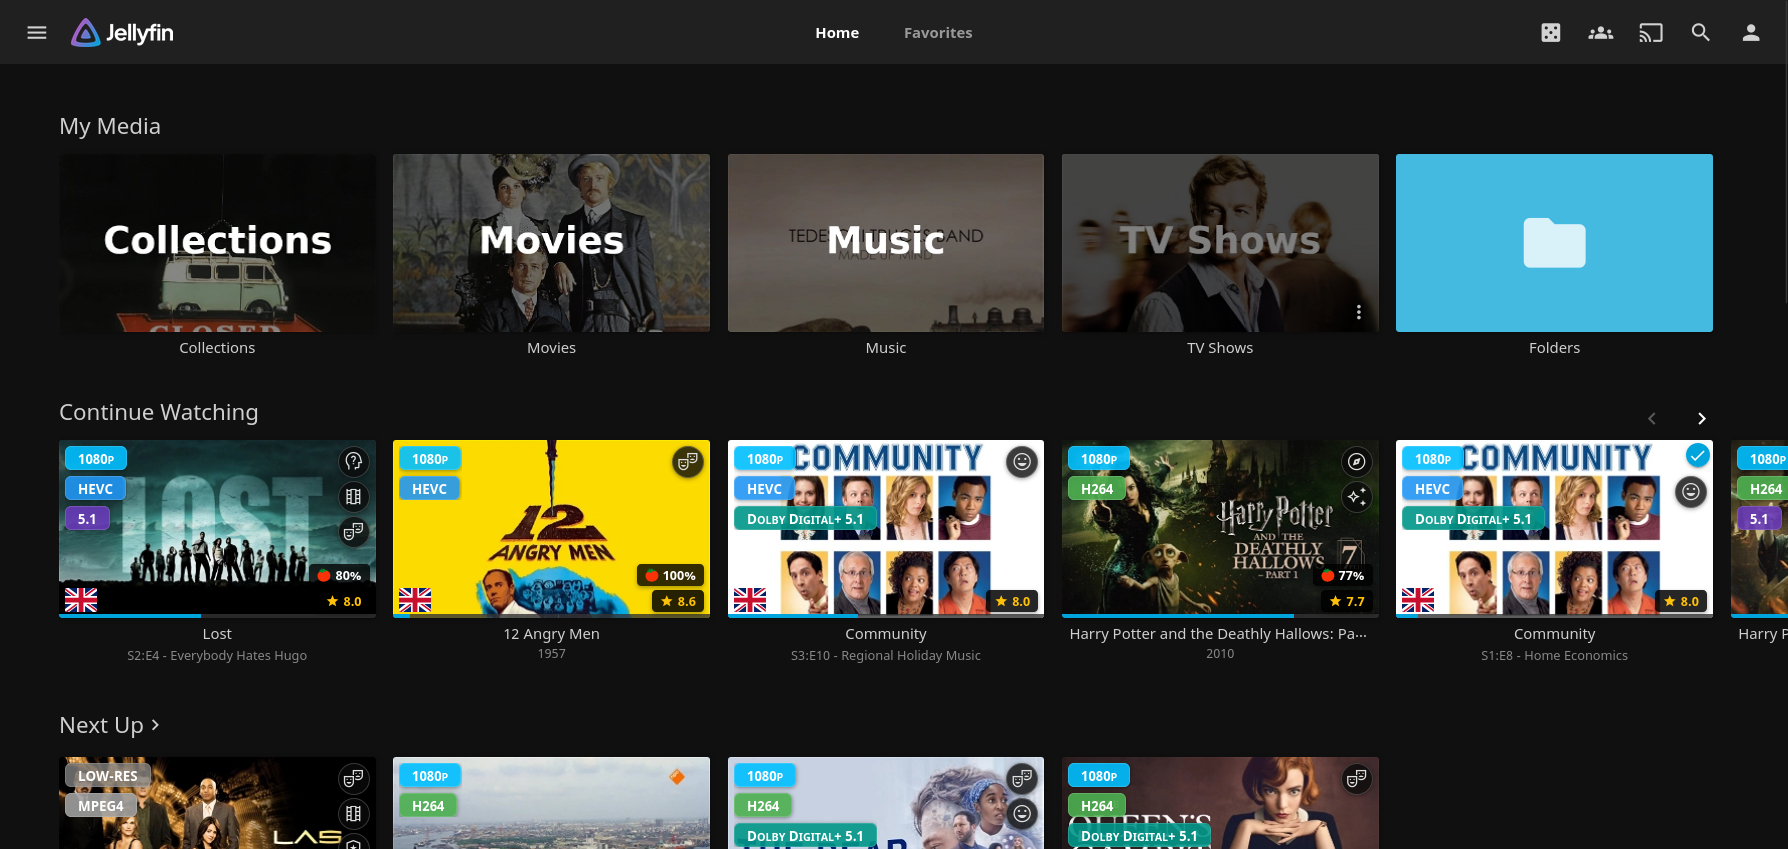The width and height of the screenshot is (1788, 849).
Task: Click the 1957 year under 12 Angry Men
Action: (552, 654)
